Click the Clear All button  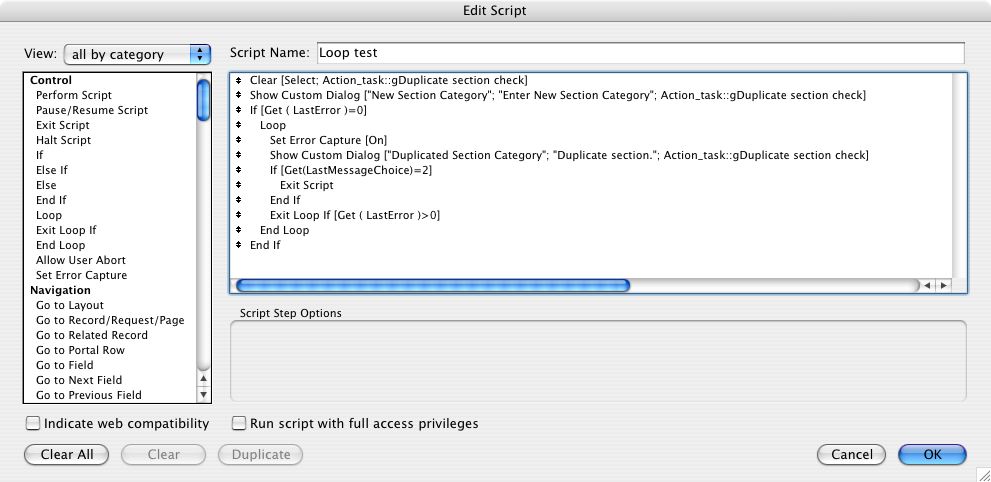click(66, 454)
